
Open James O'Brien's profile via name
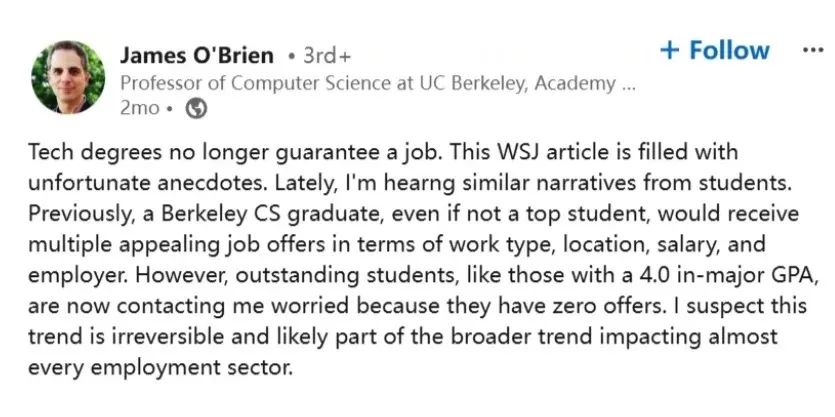click(197, 55)
